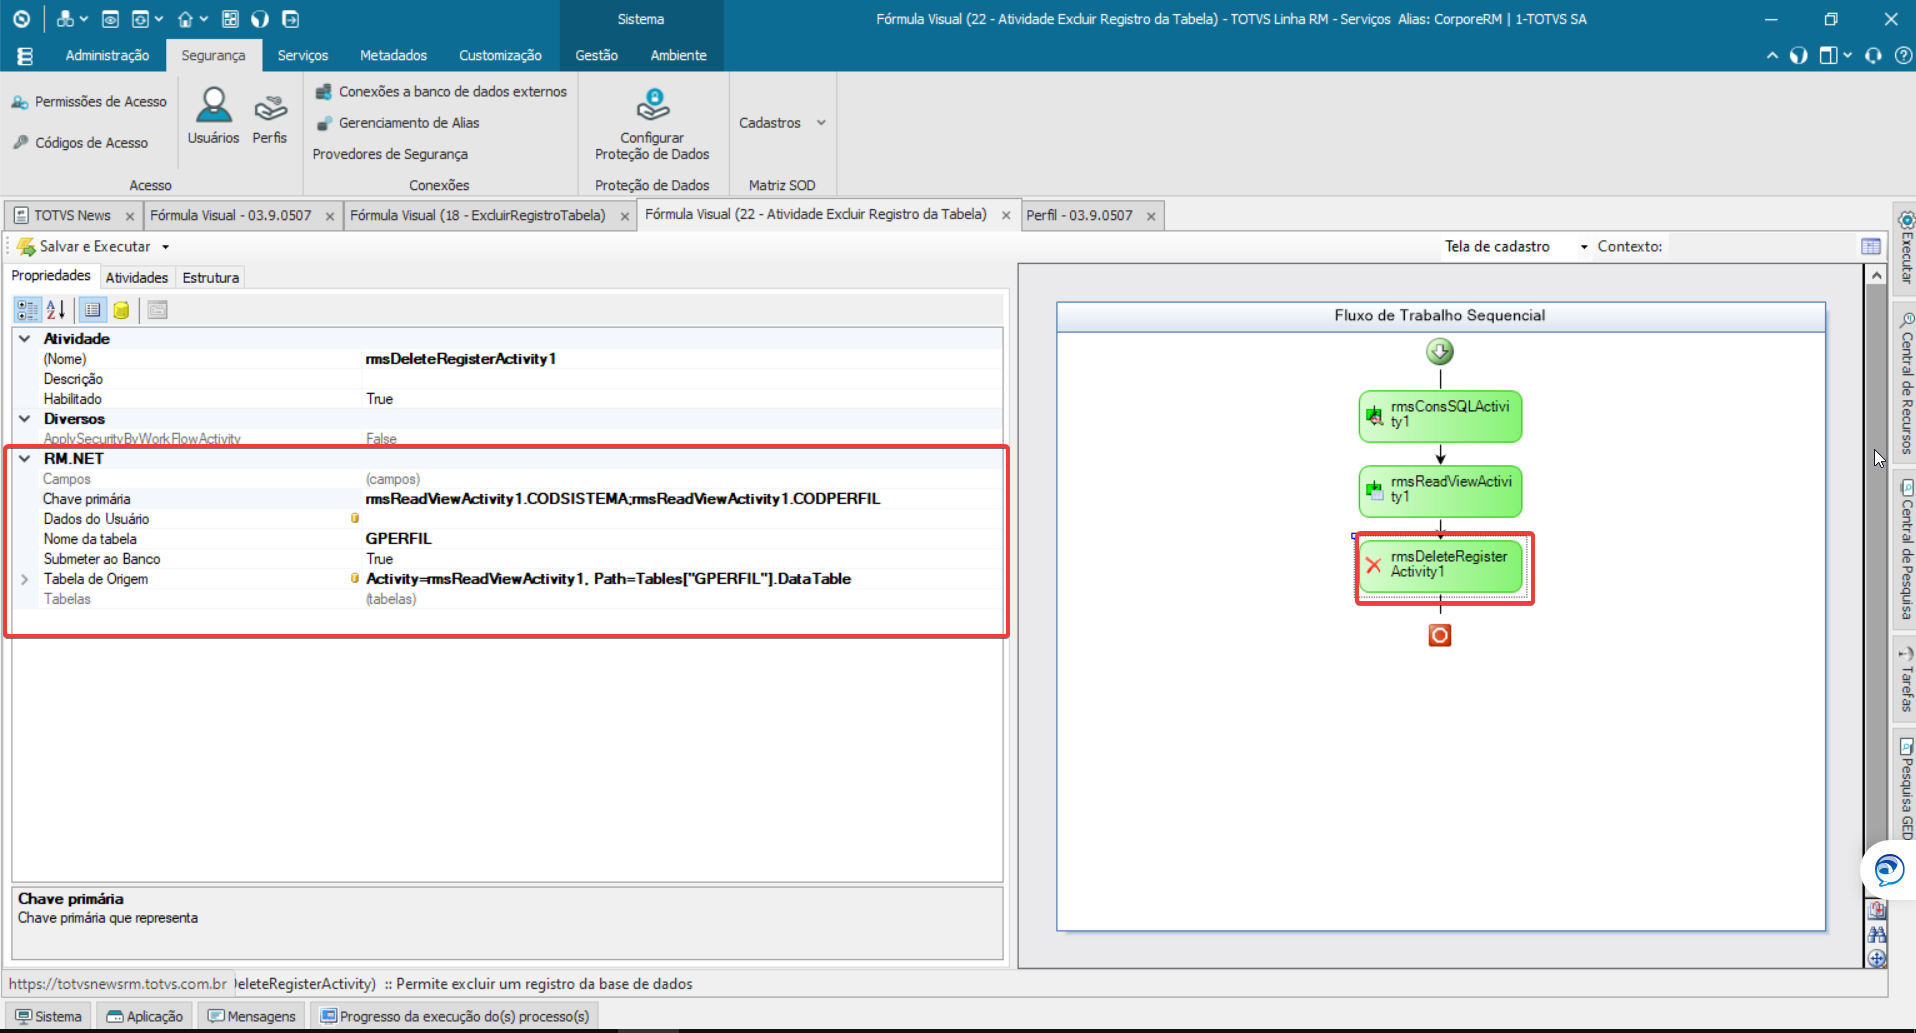Image resolution: width=1916 pixels, height=1033 pixels.
Task: Select the rmsConsSQLActivity1 node
Action: (x=1440, y=416)
